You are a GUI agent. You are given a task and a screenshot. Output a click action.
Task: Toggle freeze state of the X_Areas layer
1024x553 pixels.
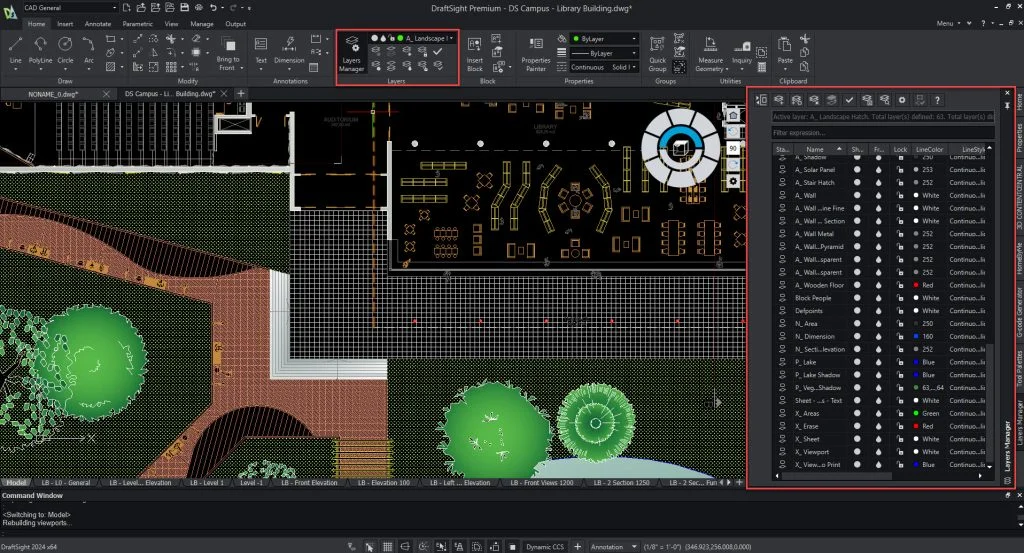click(878, 413)
